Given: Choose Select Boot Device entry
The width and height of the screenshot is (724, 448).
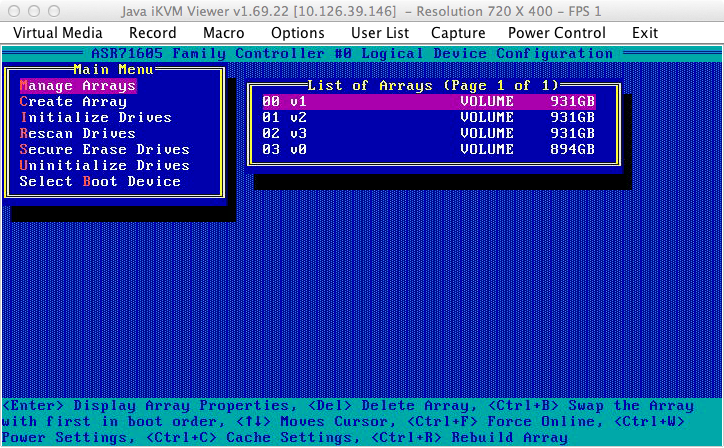Looking at the screenshot, I should pyautogui.click(x=100, y=182).
